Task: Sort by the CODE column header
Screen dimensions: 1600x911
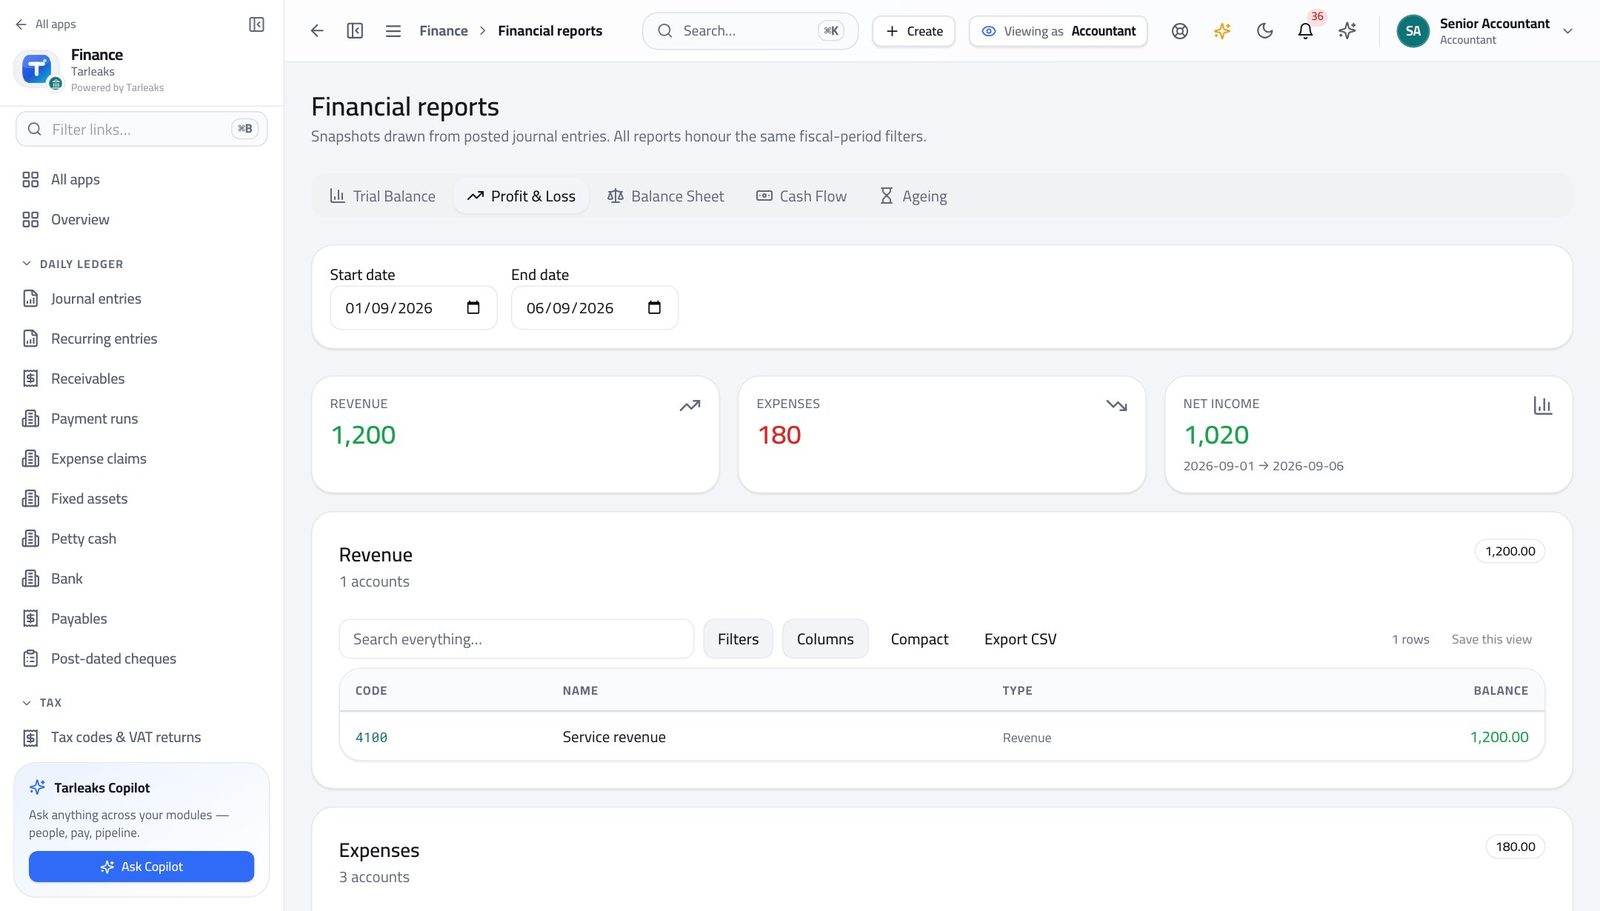Action: point(371,691)
